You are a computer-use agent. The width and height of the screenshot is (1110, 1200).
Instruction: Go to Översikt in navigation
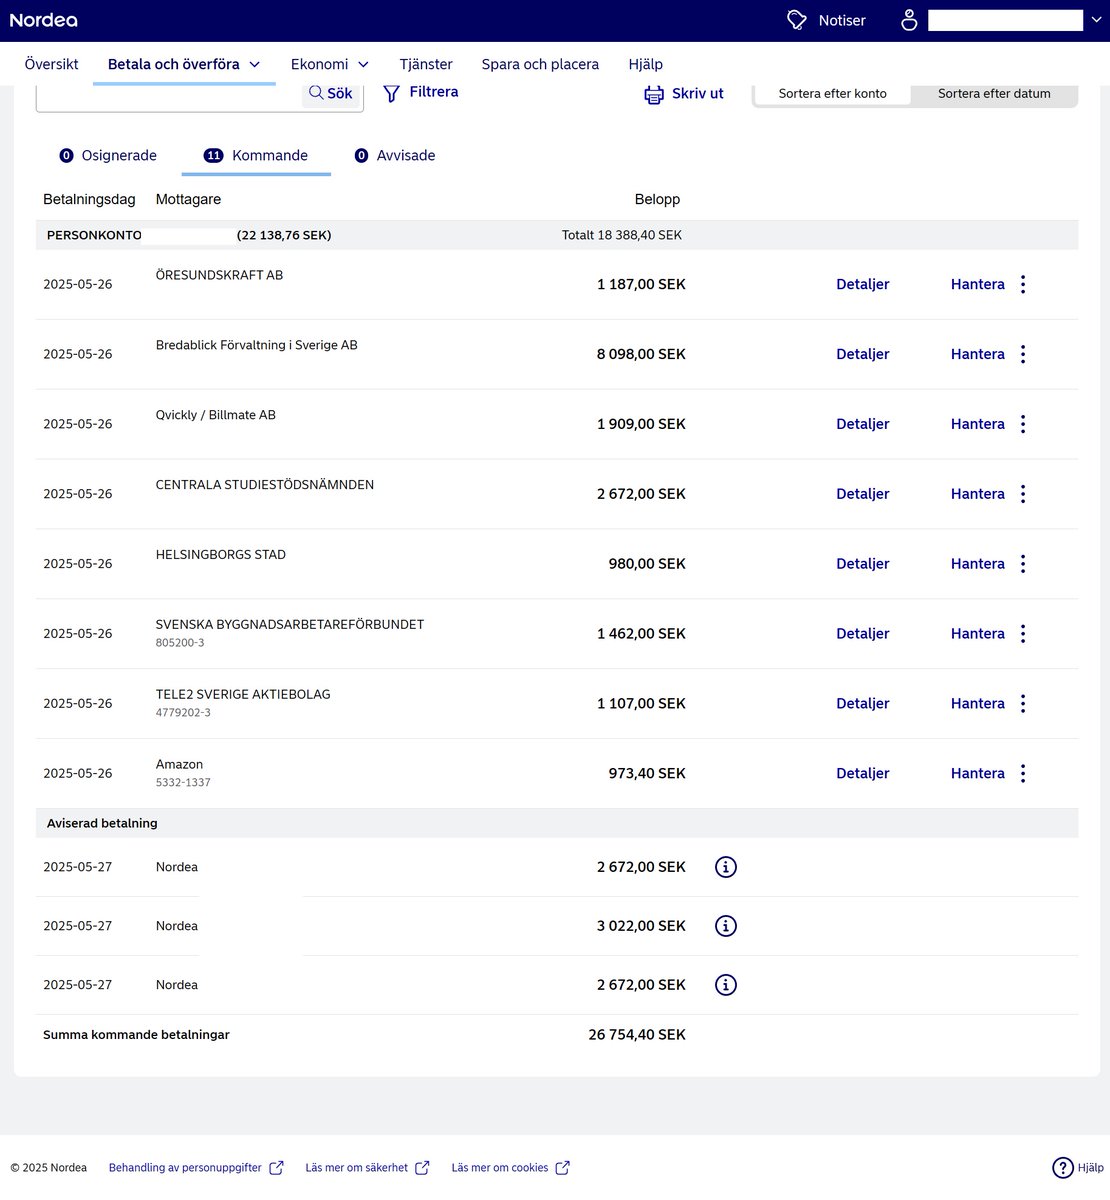pyautogui.click(x=51, y=64)
